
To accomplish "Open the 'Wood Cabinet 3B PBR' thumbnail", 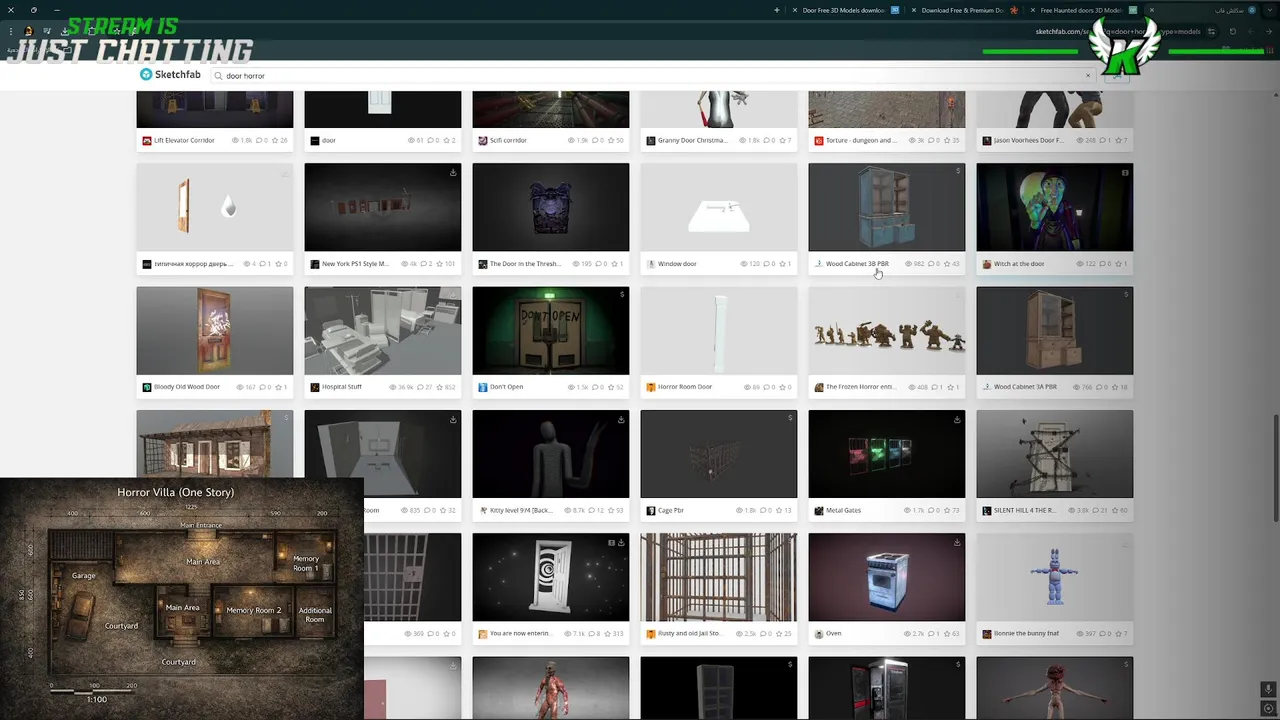I will coord(886,207).
